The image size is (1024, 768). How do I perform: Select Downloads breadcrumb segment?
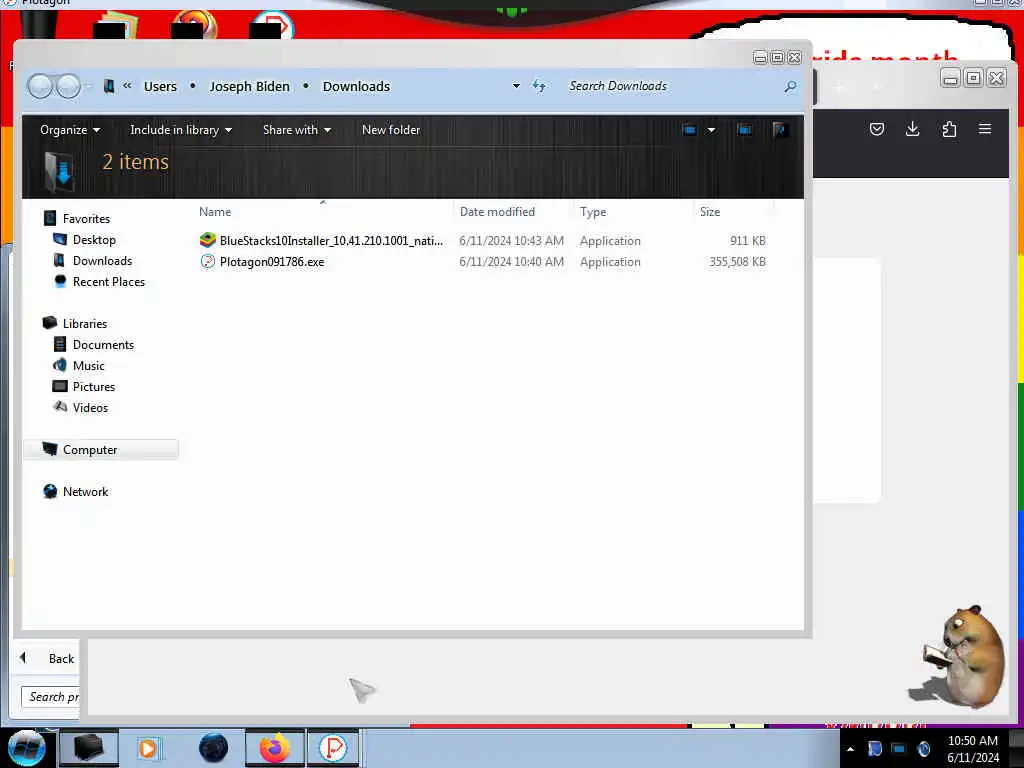(356, 86)
